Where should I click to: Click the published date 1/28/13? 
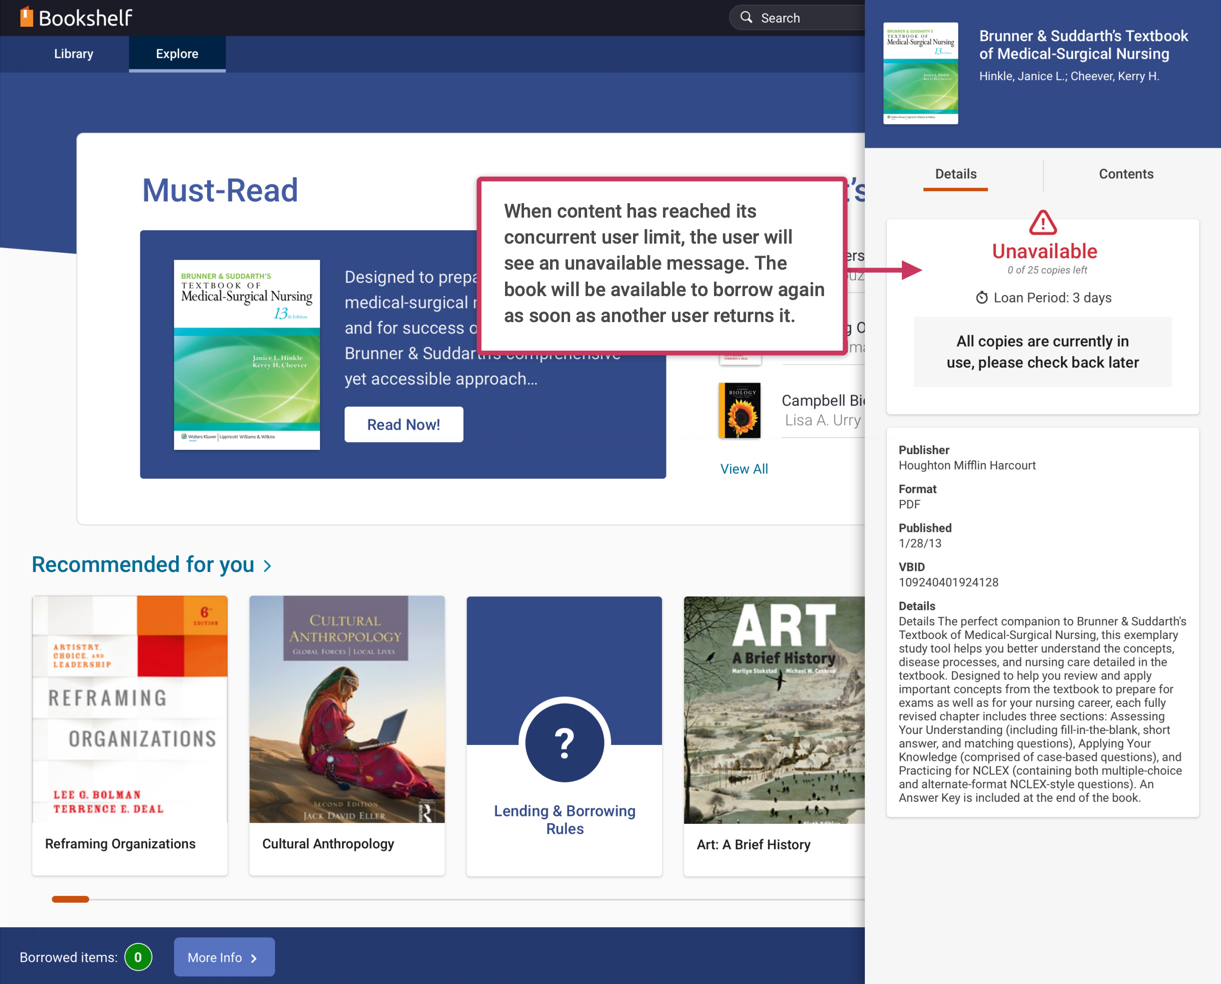[x=920, y=544]
